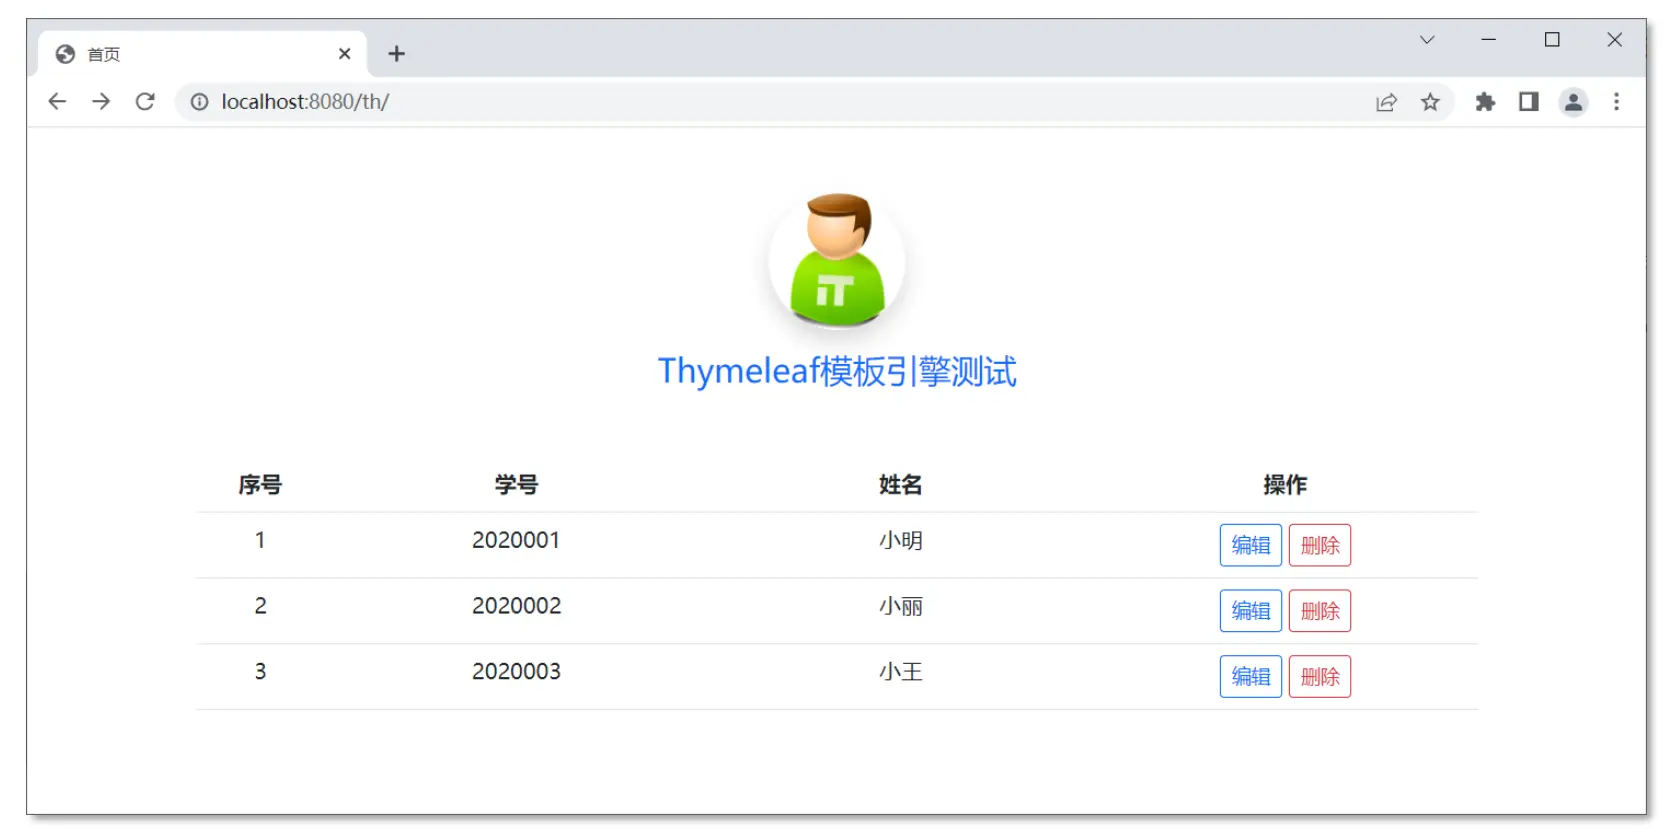Click 删除 for student 小丽
The width and height of the screenshot is (1673, 834).
(x=1320, y=611)
